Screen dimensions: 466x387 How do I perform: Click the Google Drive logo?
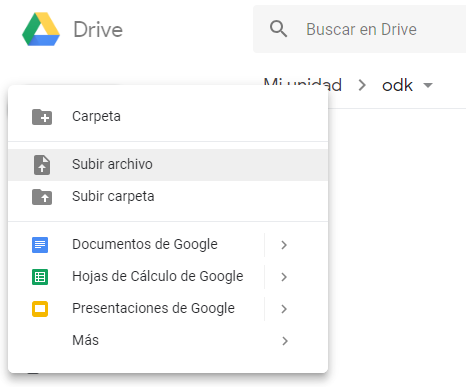click(x=41, y=29)
